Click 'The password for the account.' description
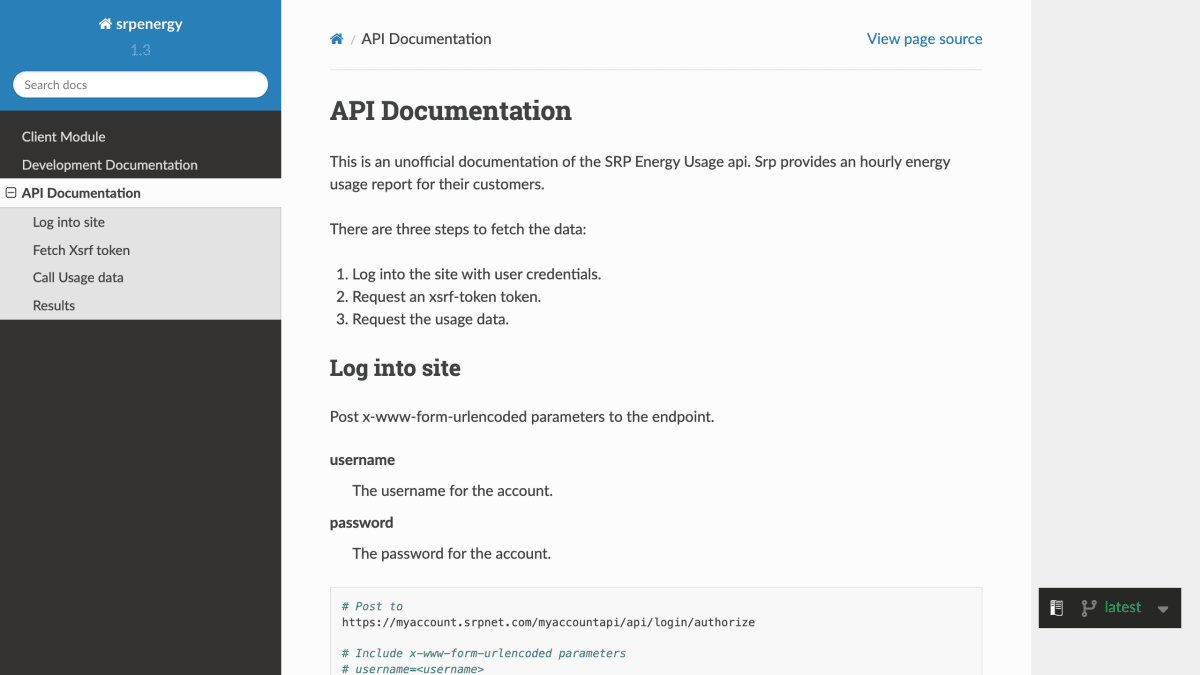 pyautogui.click(x=451, y=553)
